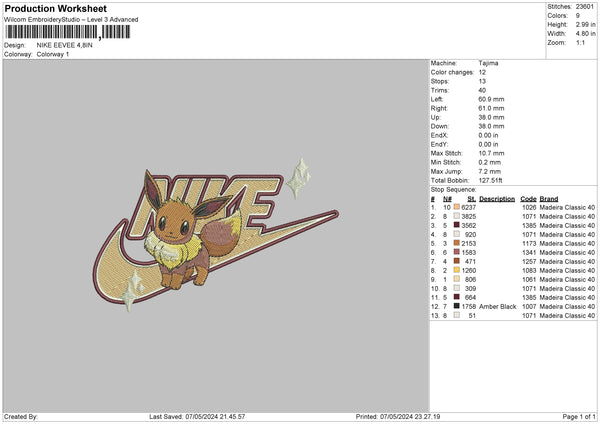Click the Left value 60.9 mm

click(491, 99)
